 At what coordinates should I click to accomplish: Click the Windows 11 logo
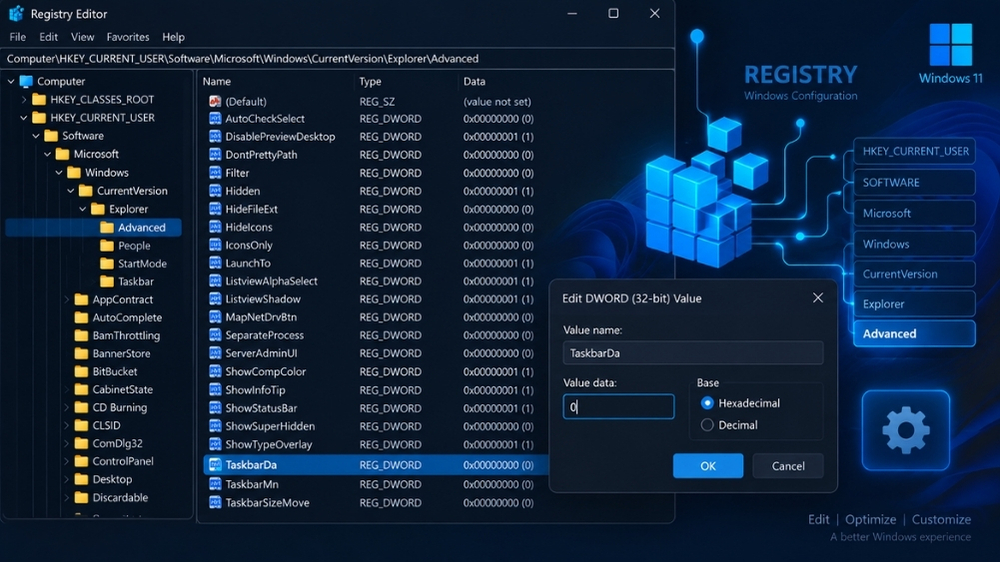[950, 45]
